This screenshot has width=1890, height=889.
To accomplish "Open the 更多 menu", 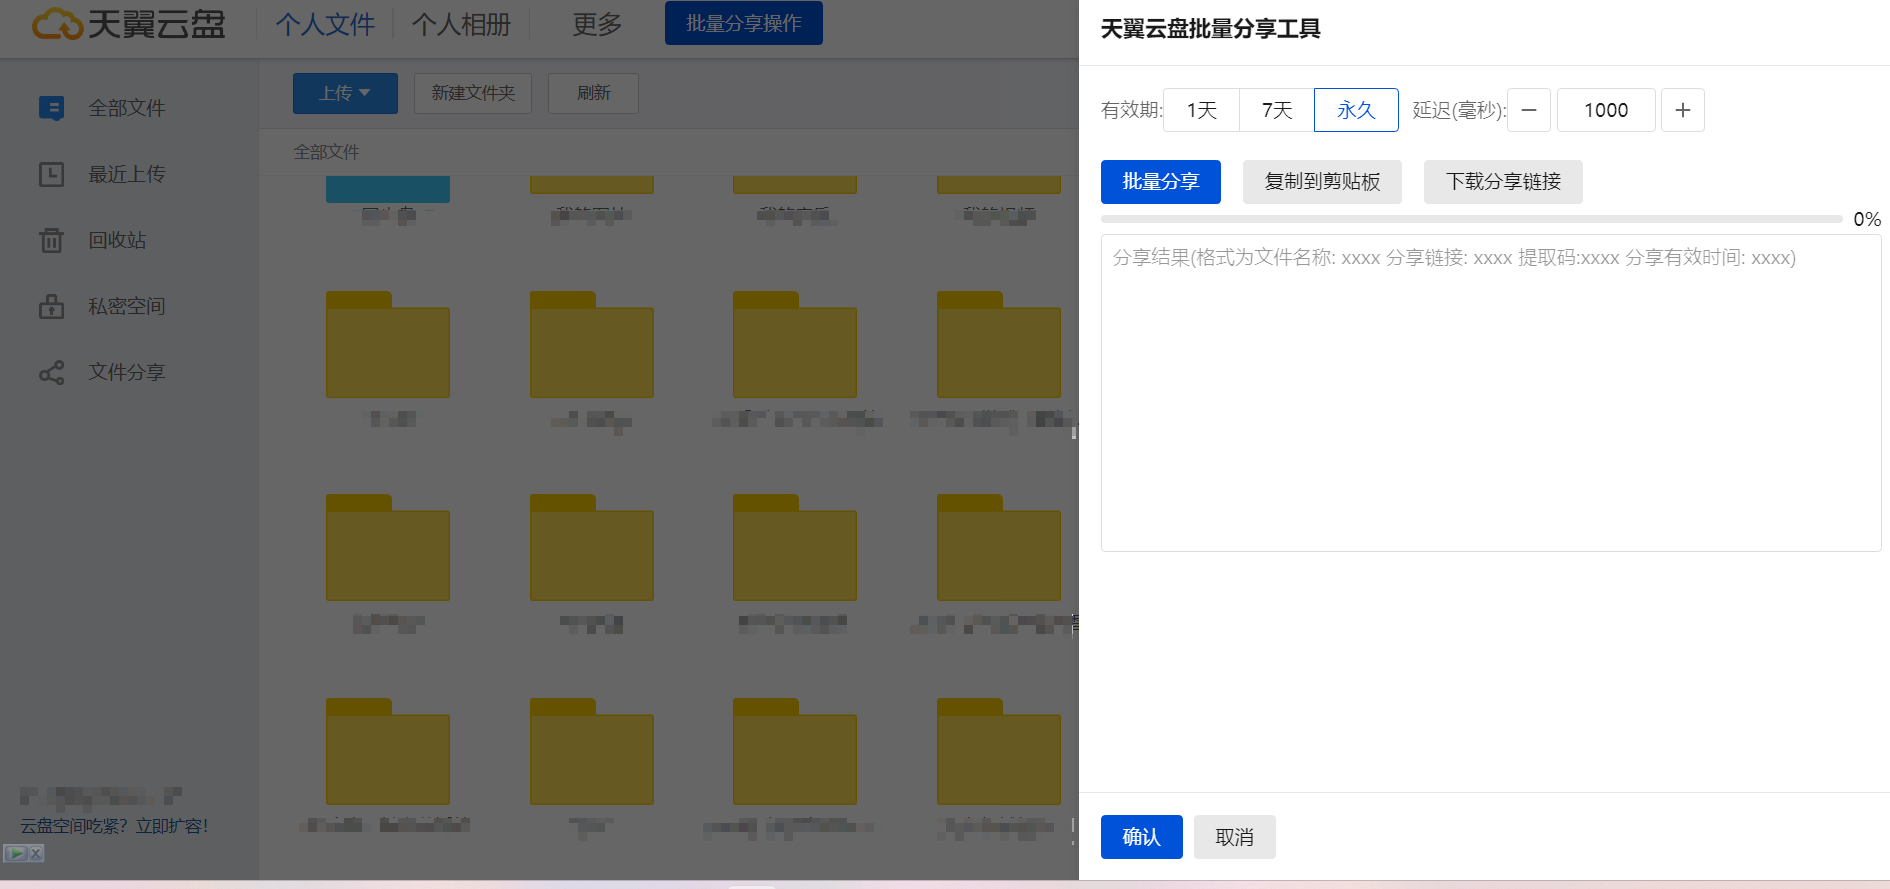I will tap(597, 24).
